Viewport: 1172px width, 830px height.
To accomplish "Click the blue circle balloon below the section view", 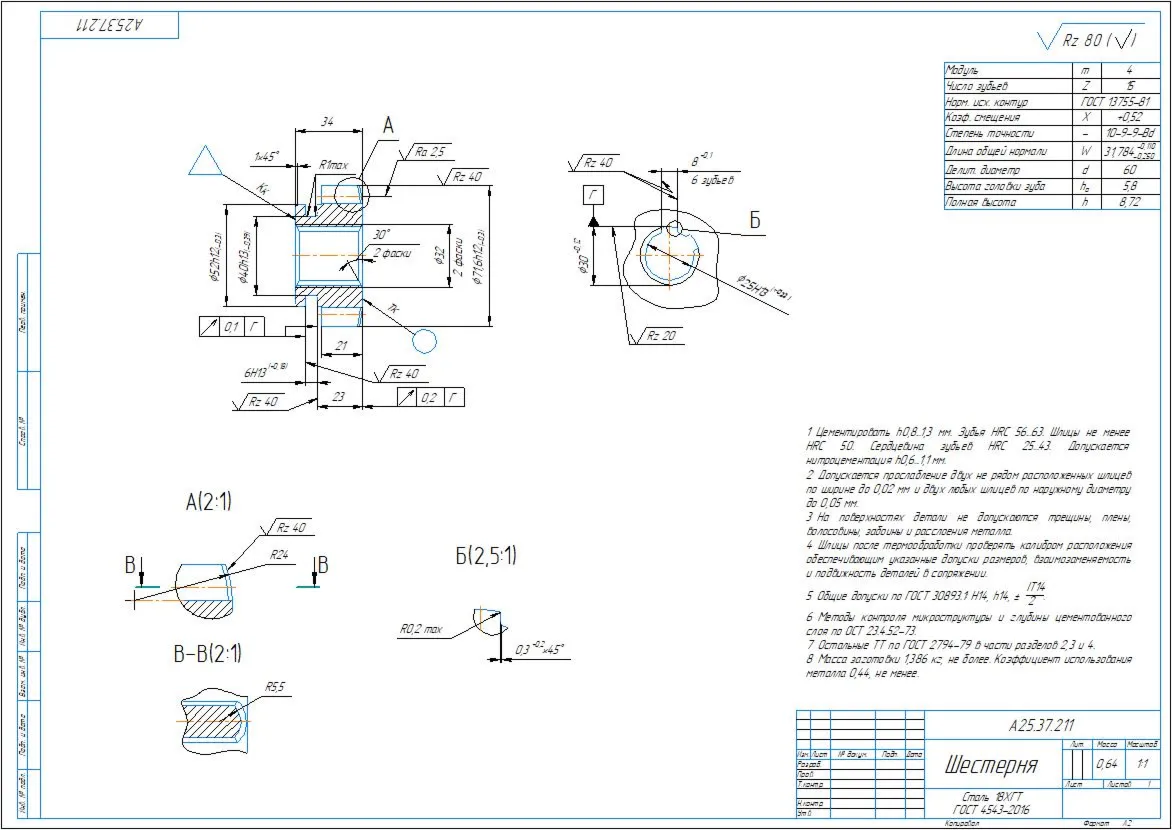I will 425,342.
